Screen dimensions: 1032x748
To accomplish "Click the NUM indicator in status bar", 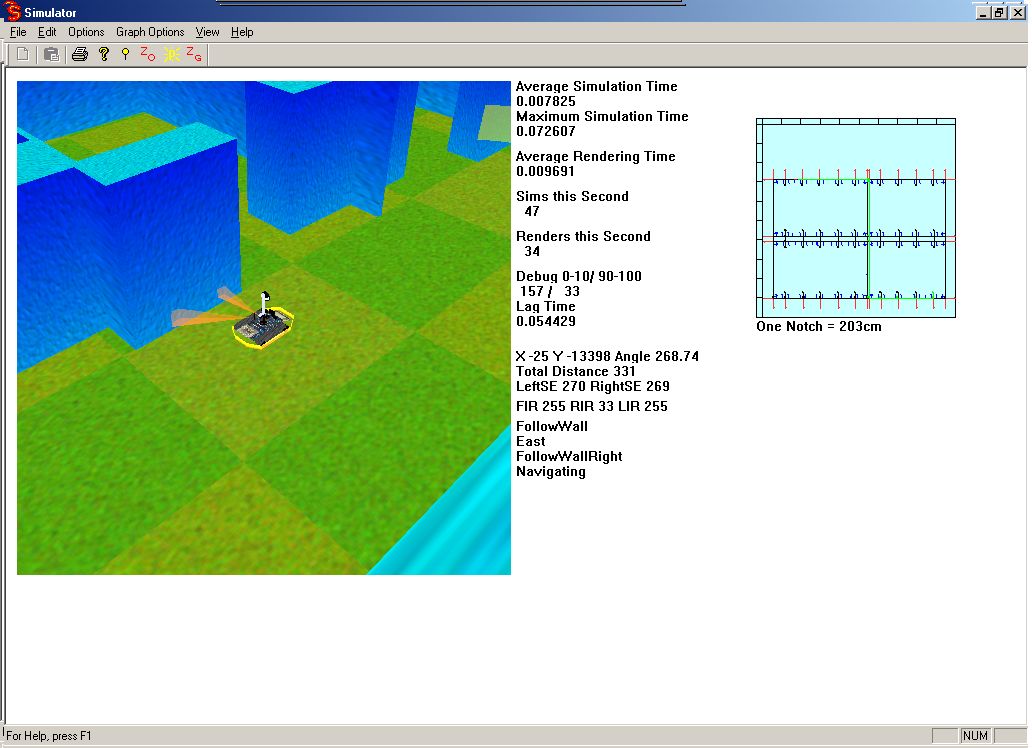I will tap(975, 736).
